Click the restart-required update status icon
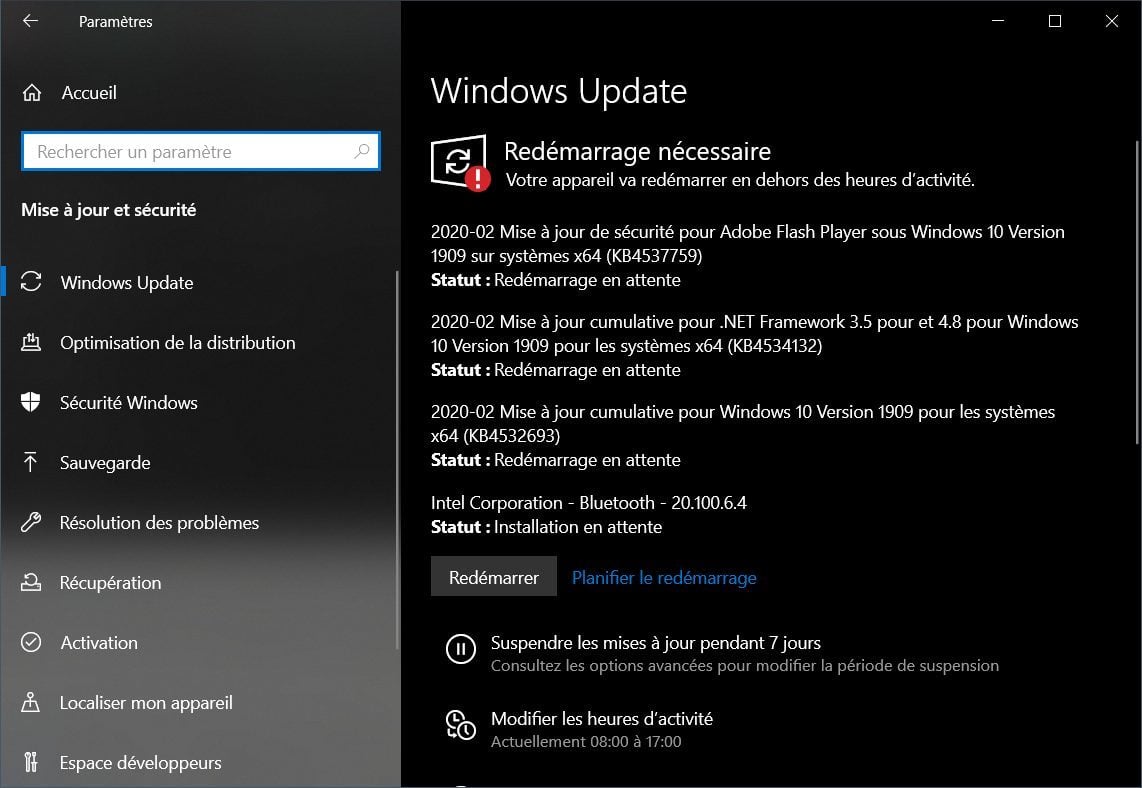Image resolution: width=1142 pixels, height=788 pixels. 460,162
